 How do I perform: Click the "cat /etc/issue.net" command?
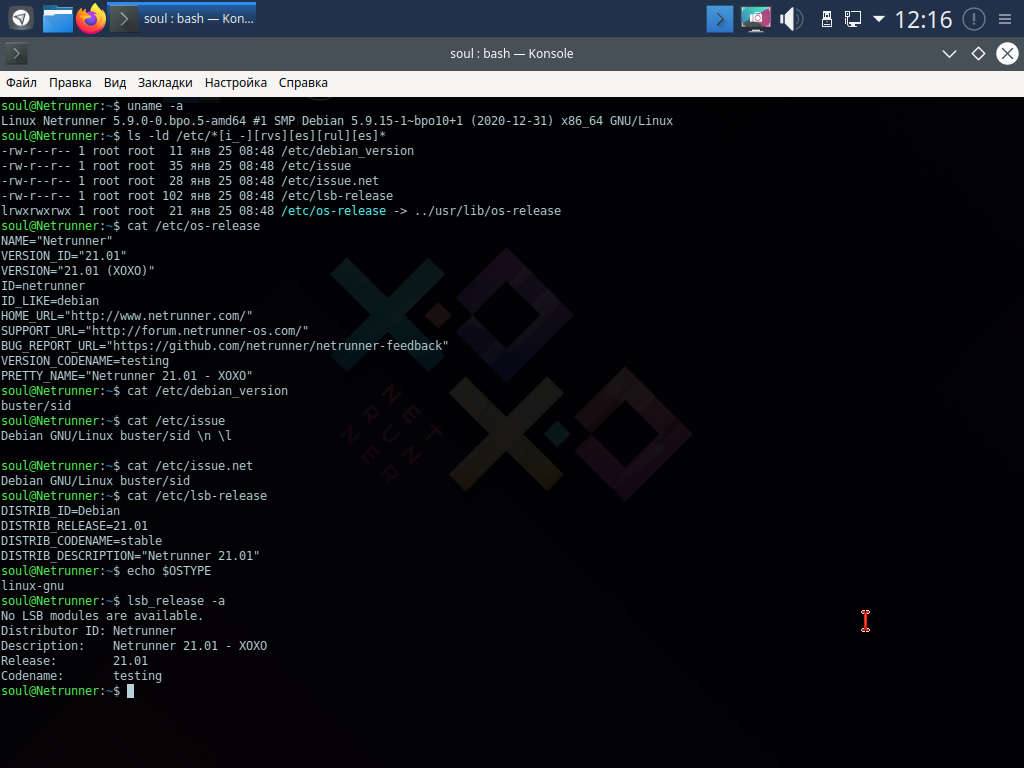click(x=190, y=466)
